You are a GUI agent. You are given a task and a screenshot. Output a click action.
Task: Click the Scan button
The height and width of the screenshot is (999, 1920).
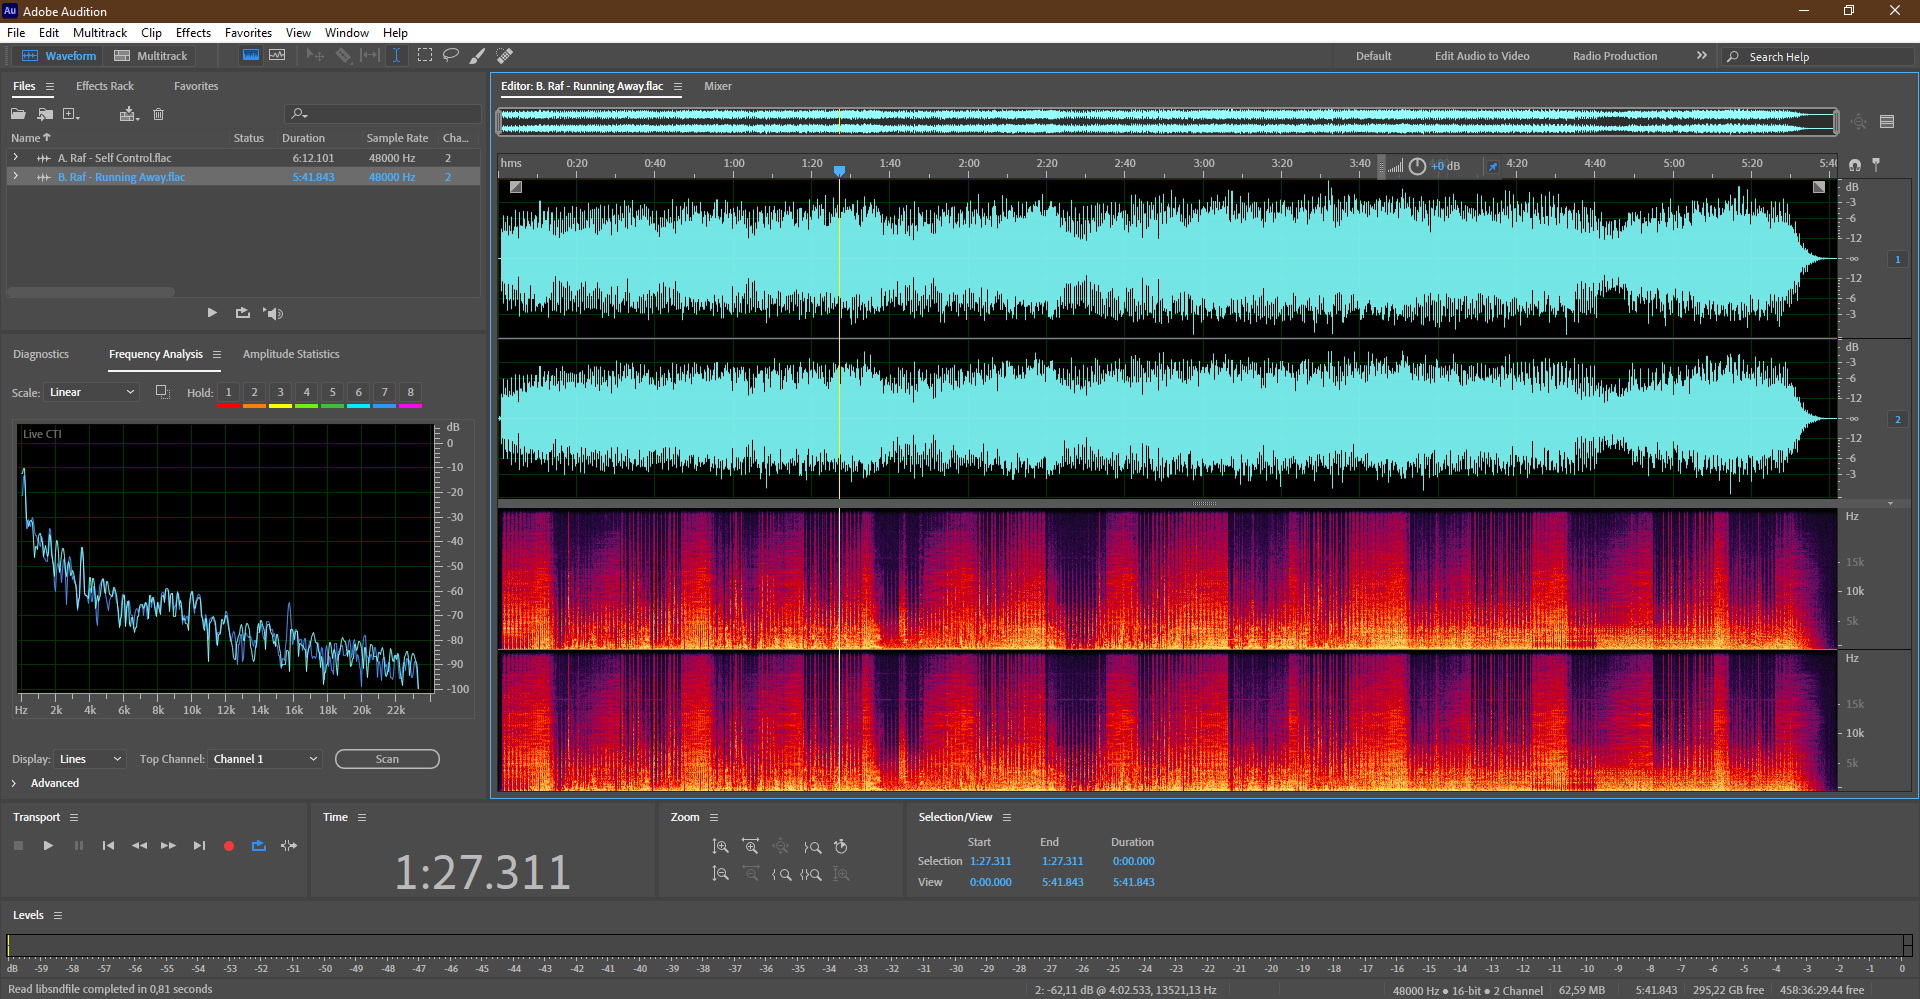(x=387, y=759)
